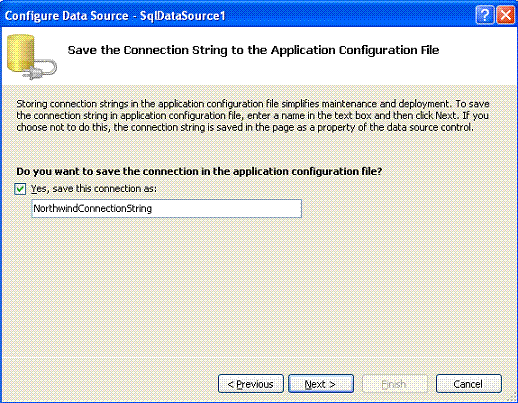
Task: Go back with the Previous button
Action: tap(251, 384)
